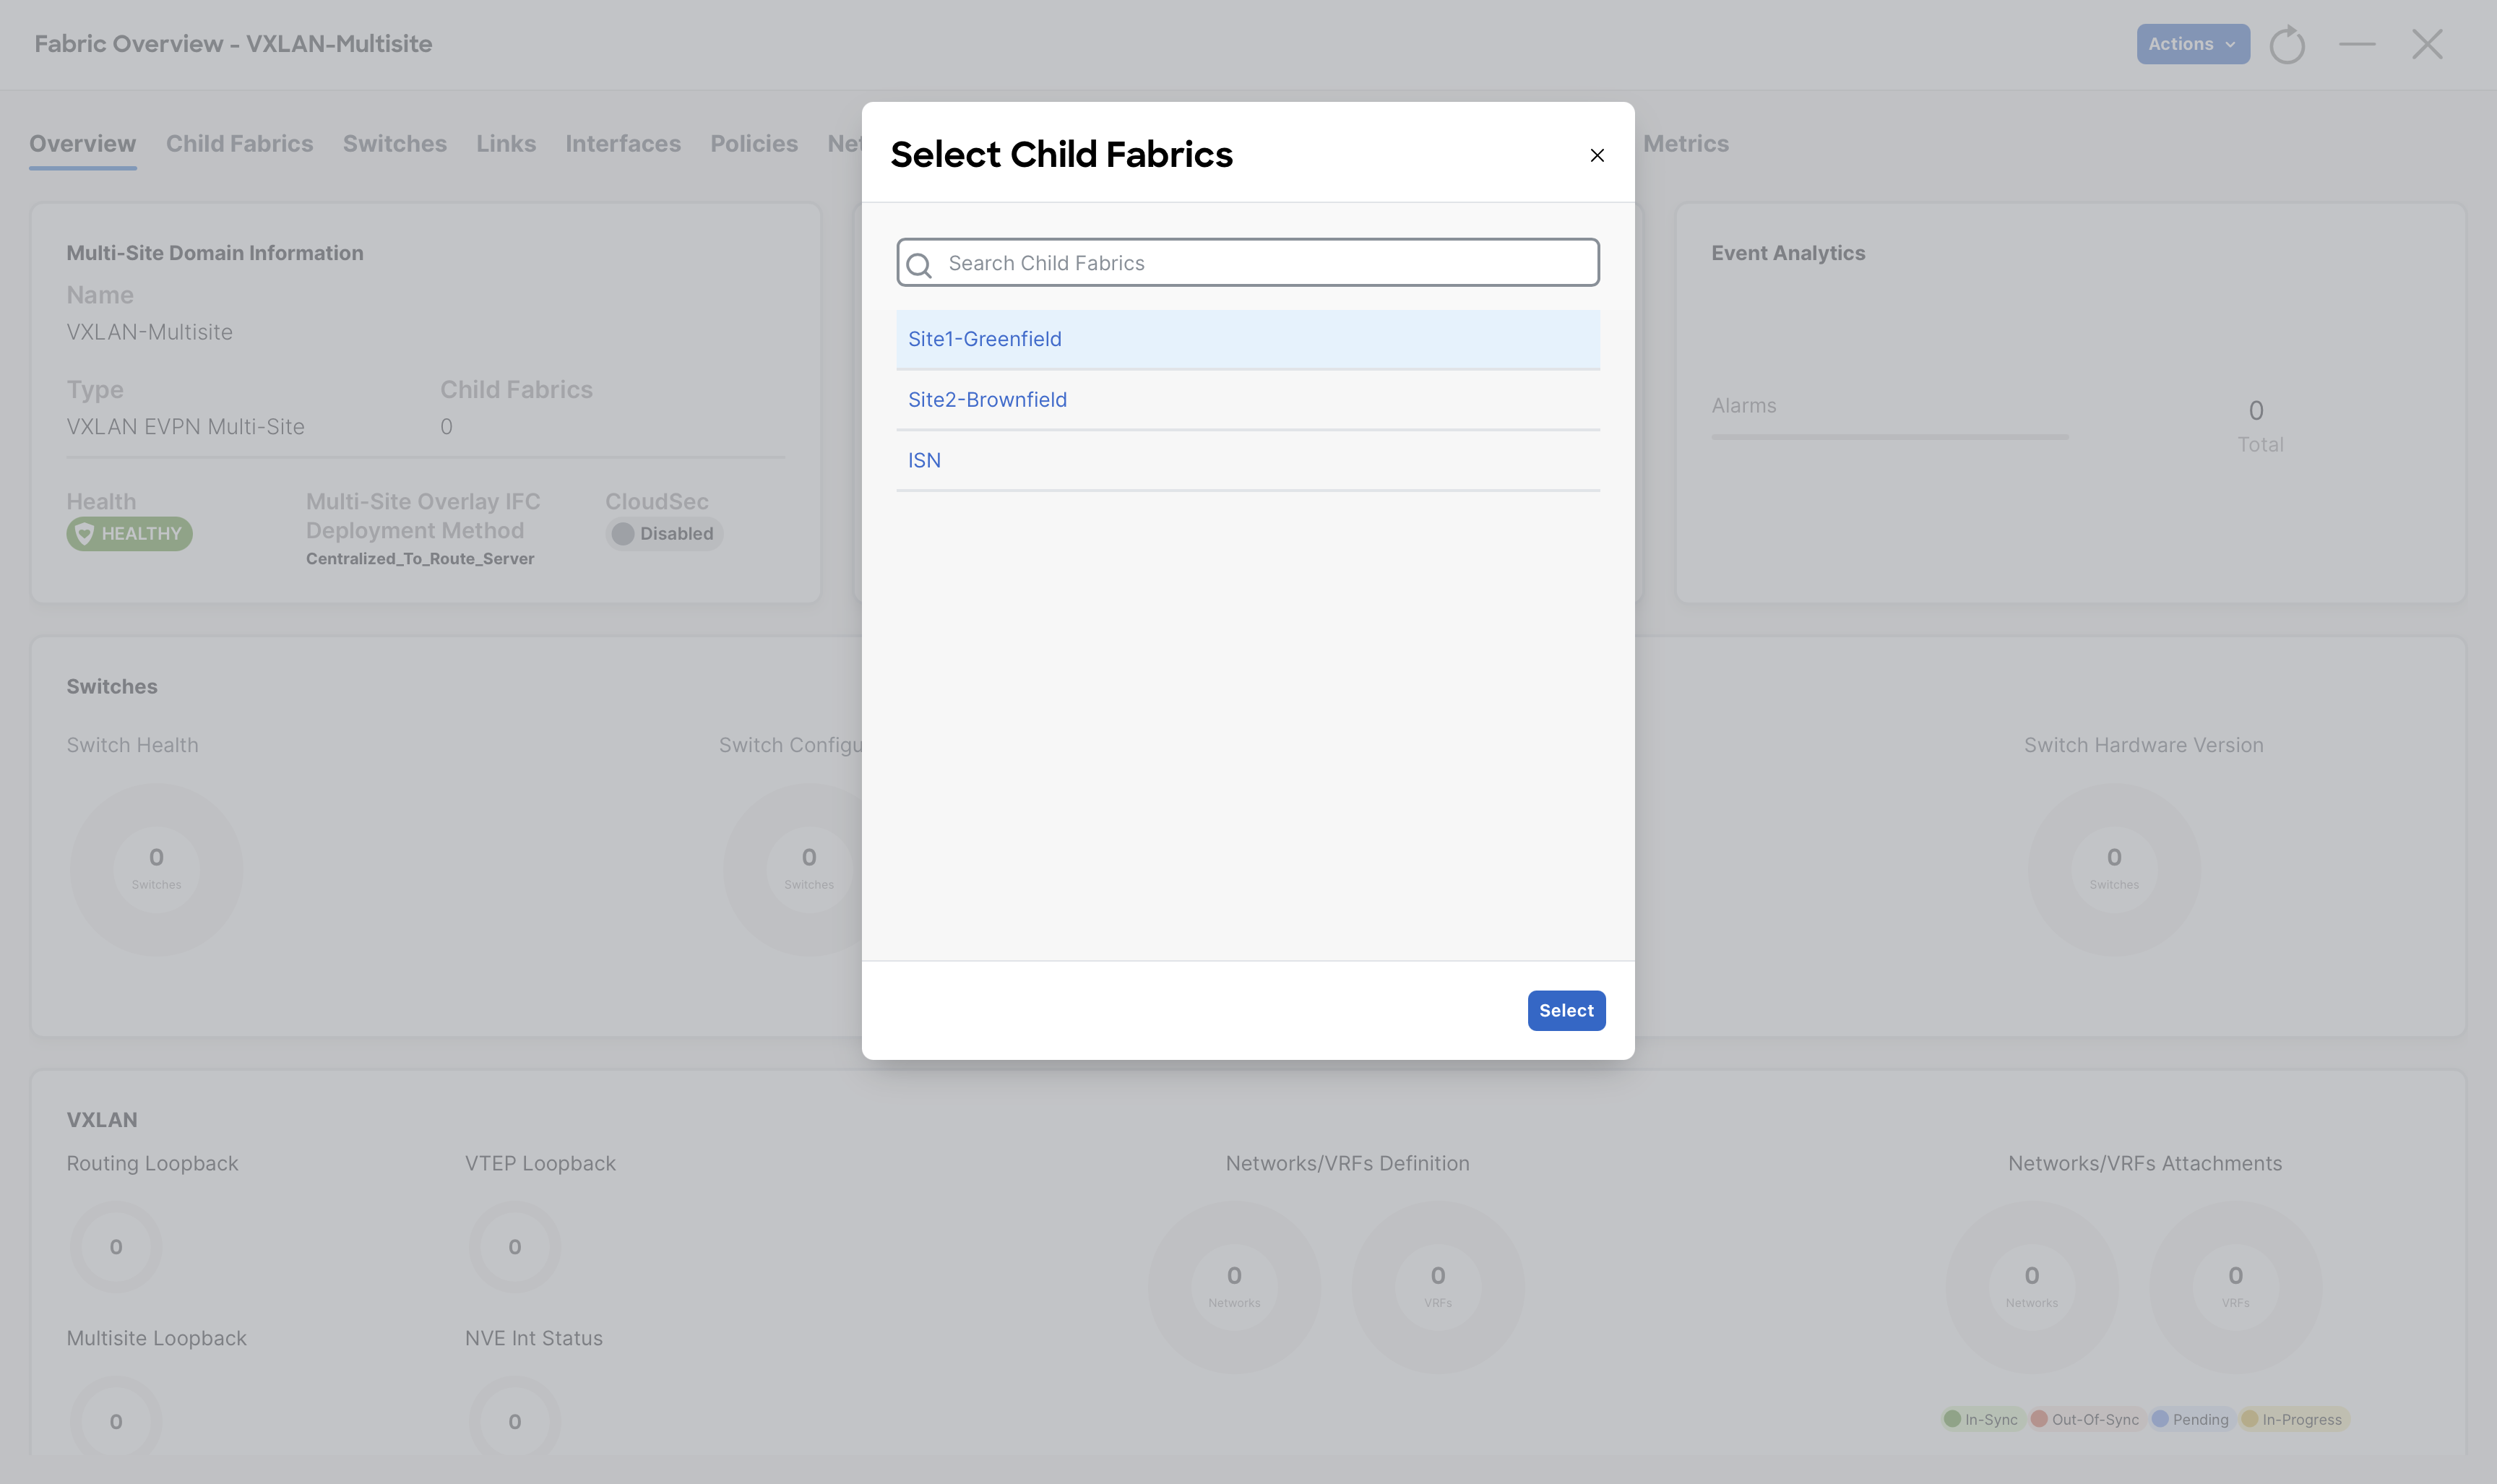Click the CloudSec Disabled status badge
This screenshot has height=1484, width=2497.
click(x=664, y=534)
